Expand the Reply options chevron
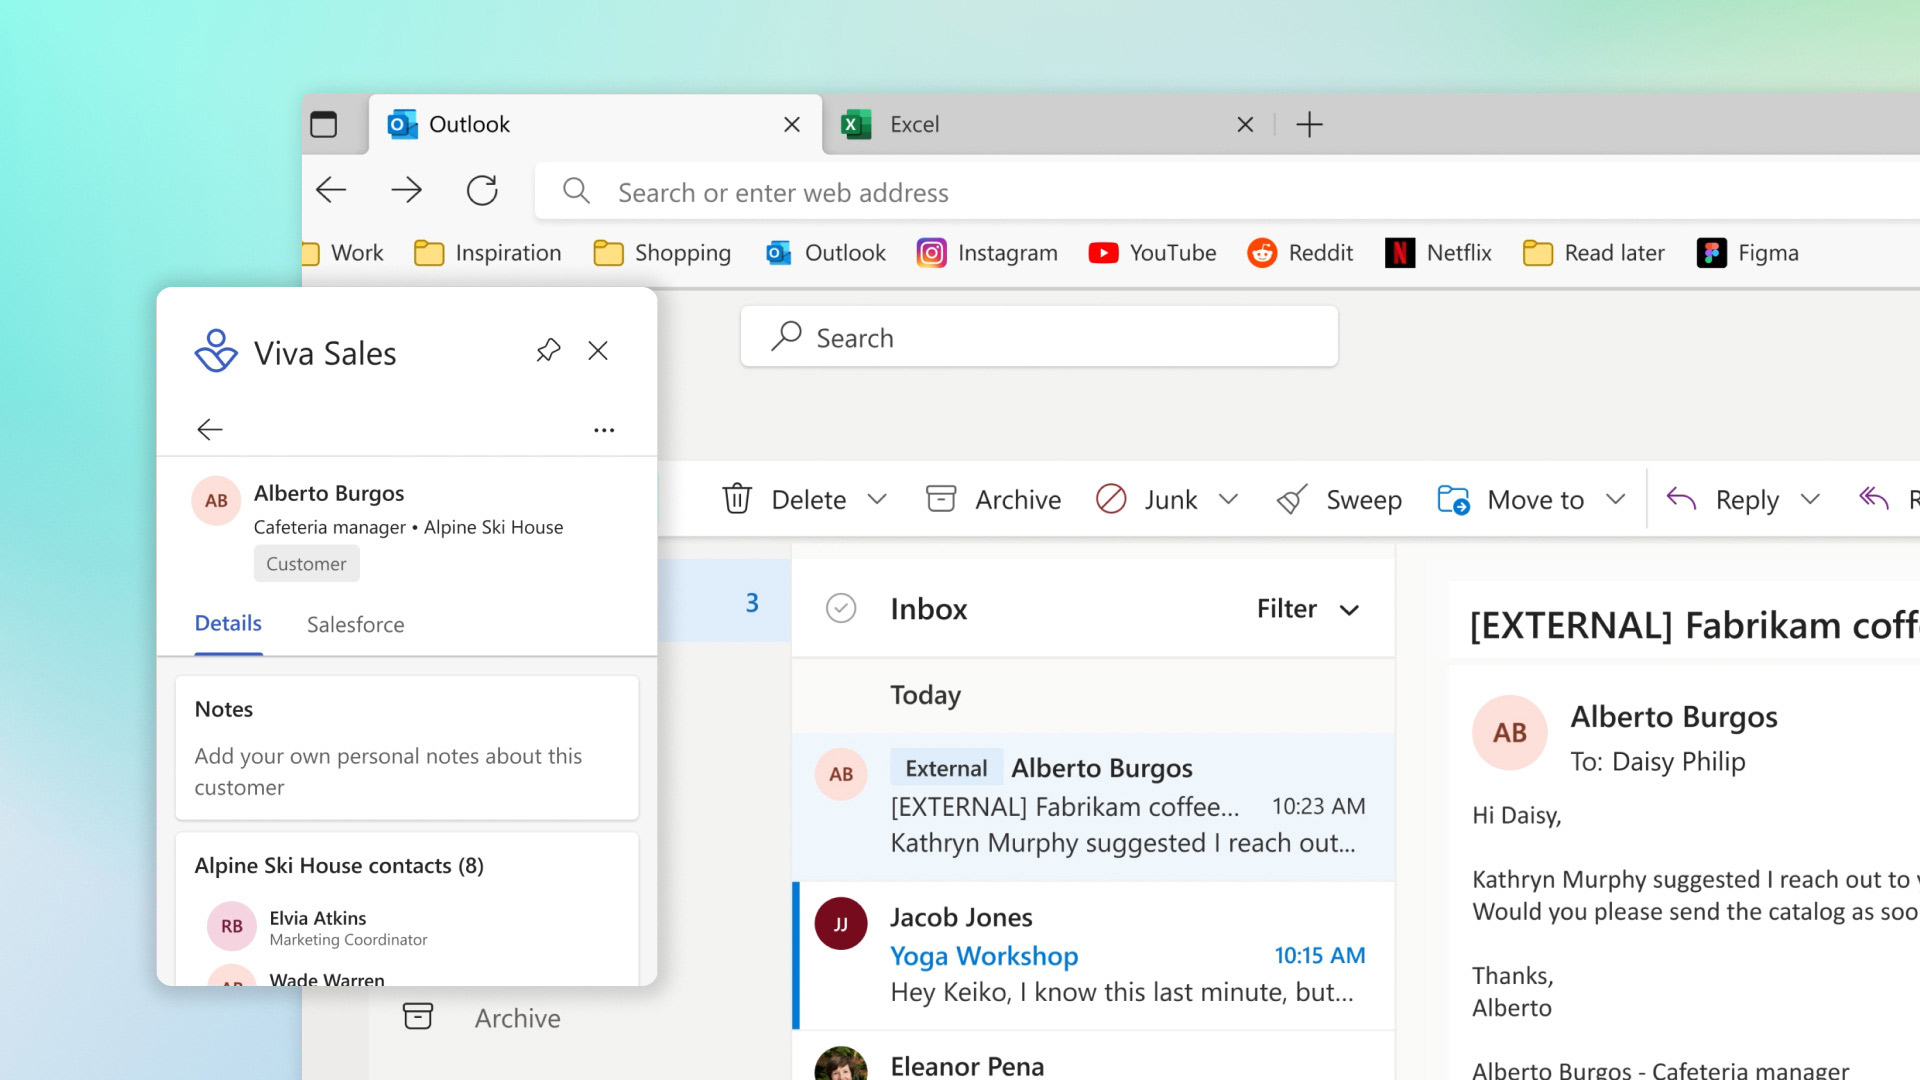Viewport: 1920px width, 1080px height. click(x=1812, y=499)
